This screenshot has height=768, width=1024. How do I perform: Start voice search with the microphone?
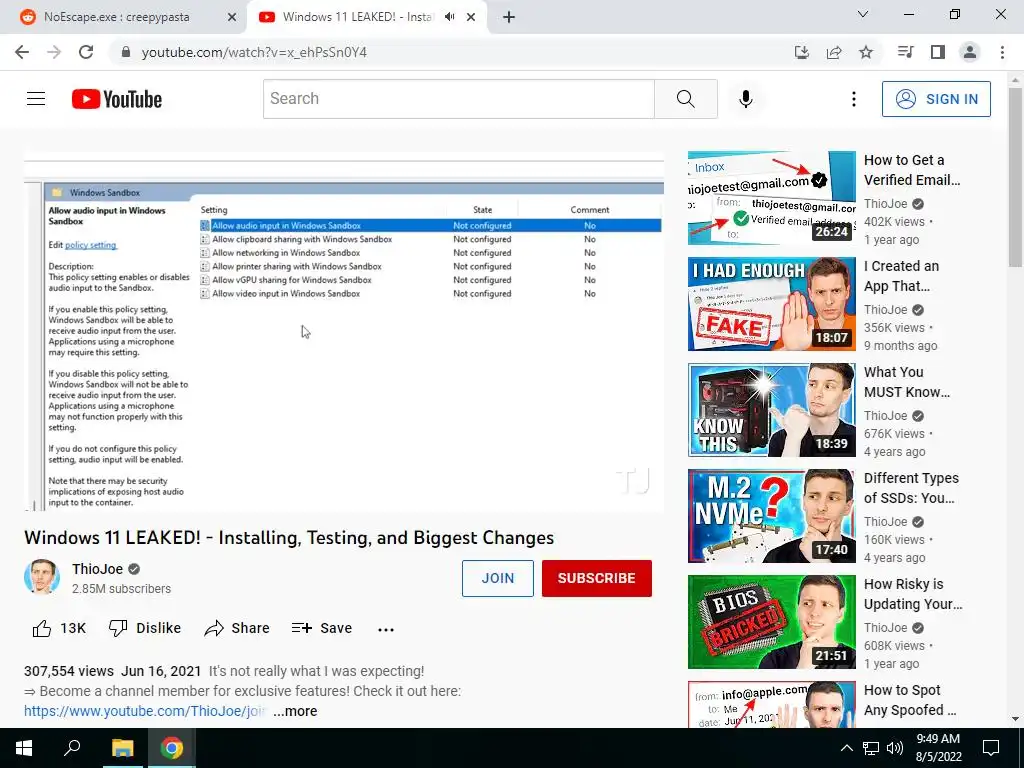pyautogui.click(x=745, y=99)
